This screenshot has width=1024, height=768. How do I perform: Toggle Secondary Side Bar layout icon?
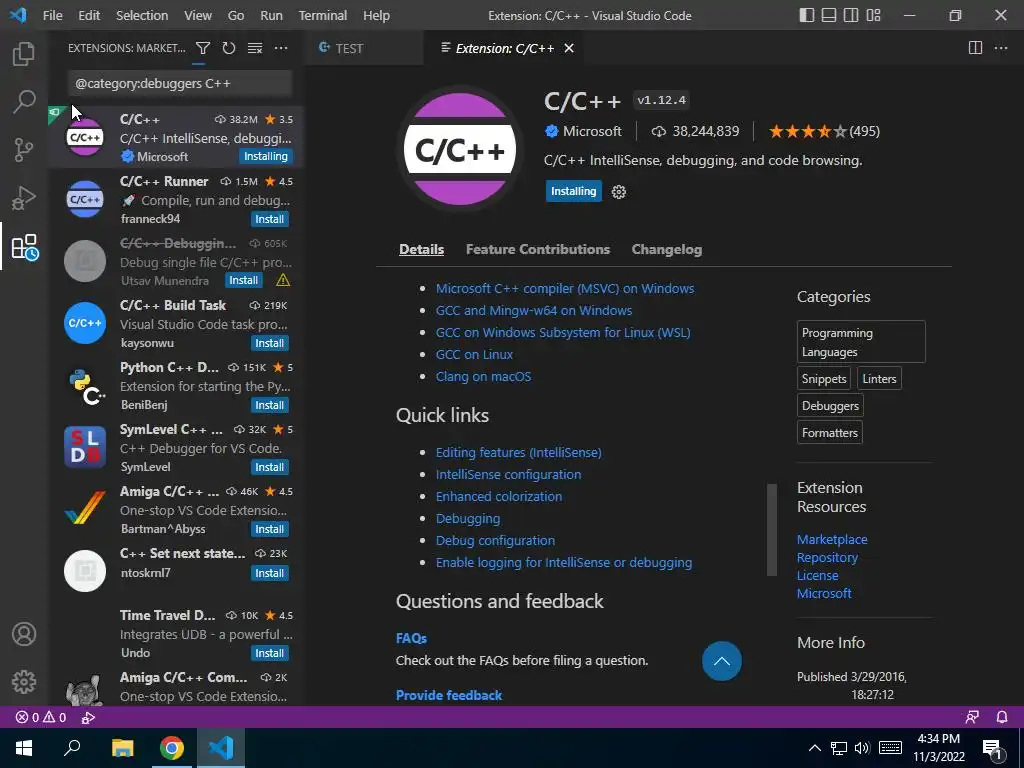pyautogui.click(x=851, y=15)
